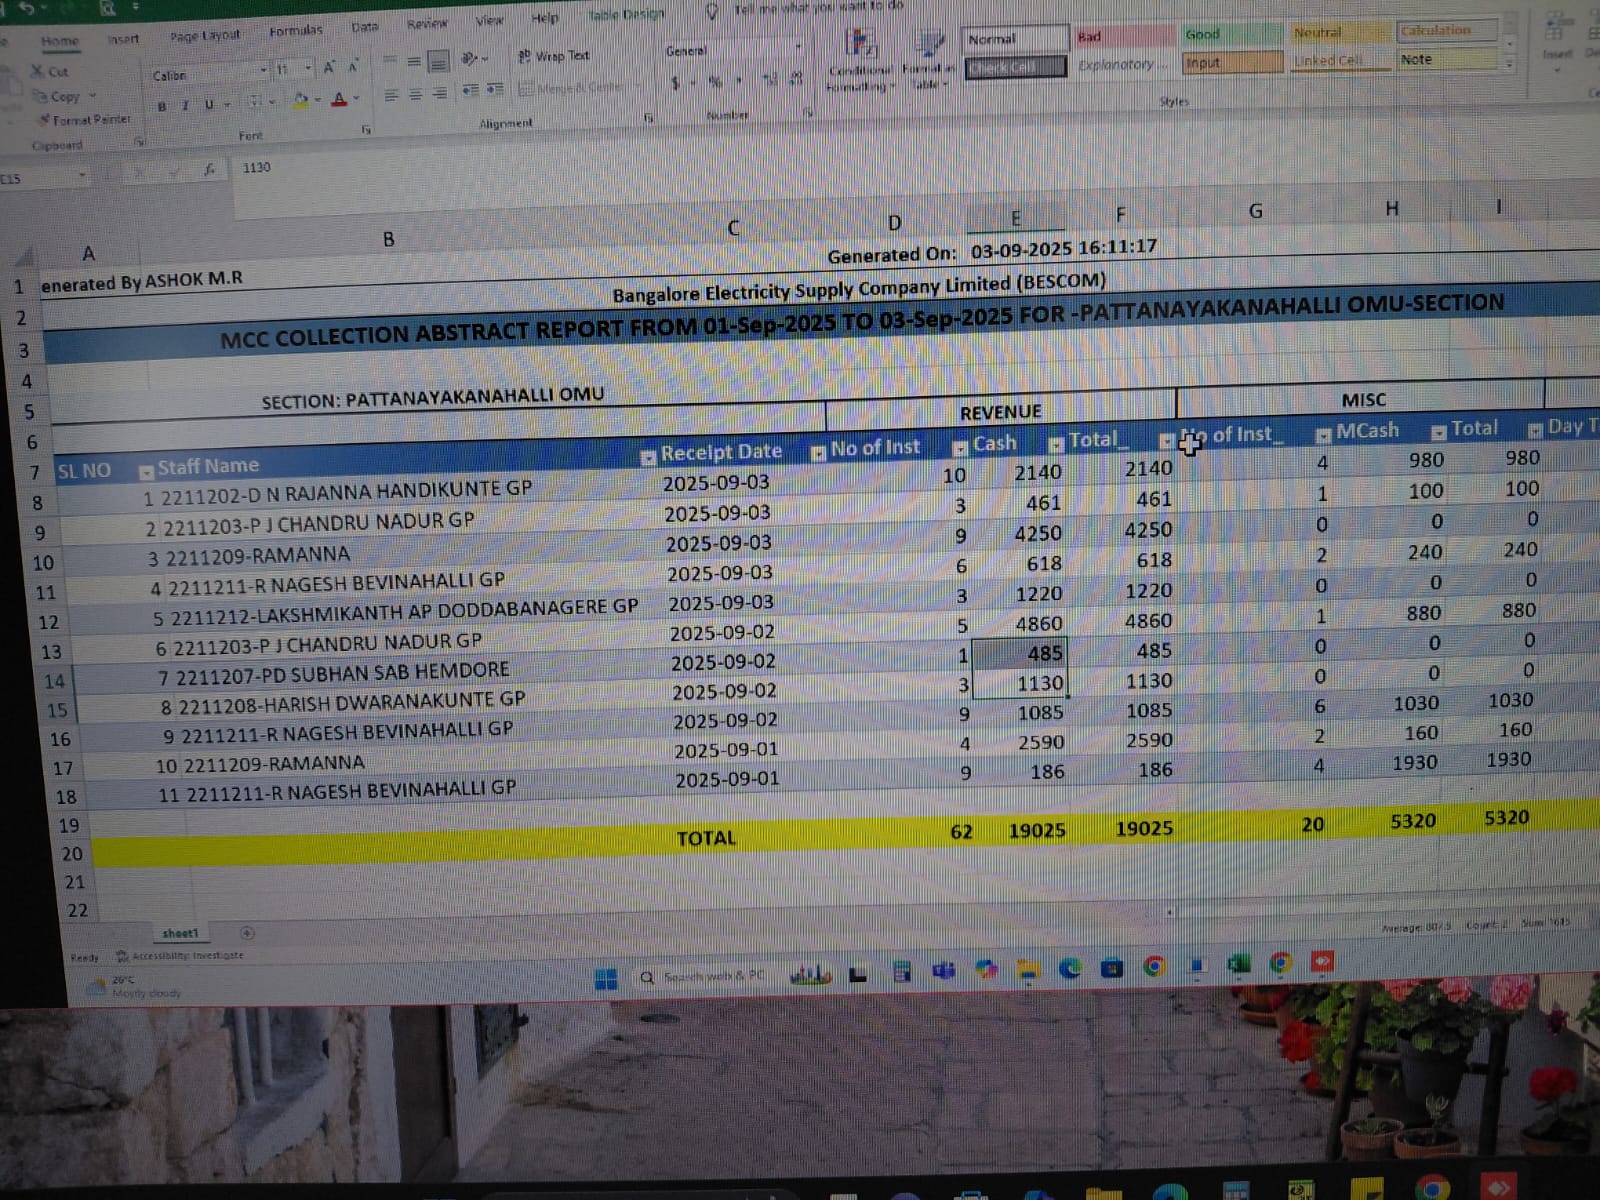Launch Microsoft Edge from the taskbar
Viewport: 1600px width, 1200px height.
pyautogui.click(x=1070, y=968)
